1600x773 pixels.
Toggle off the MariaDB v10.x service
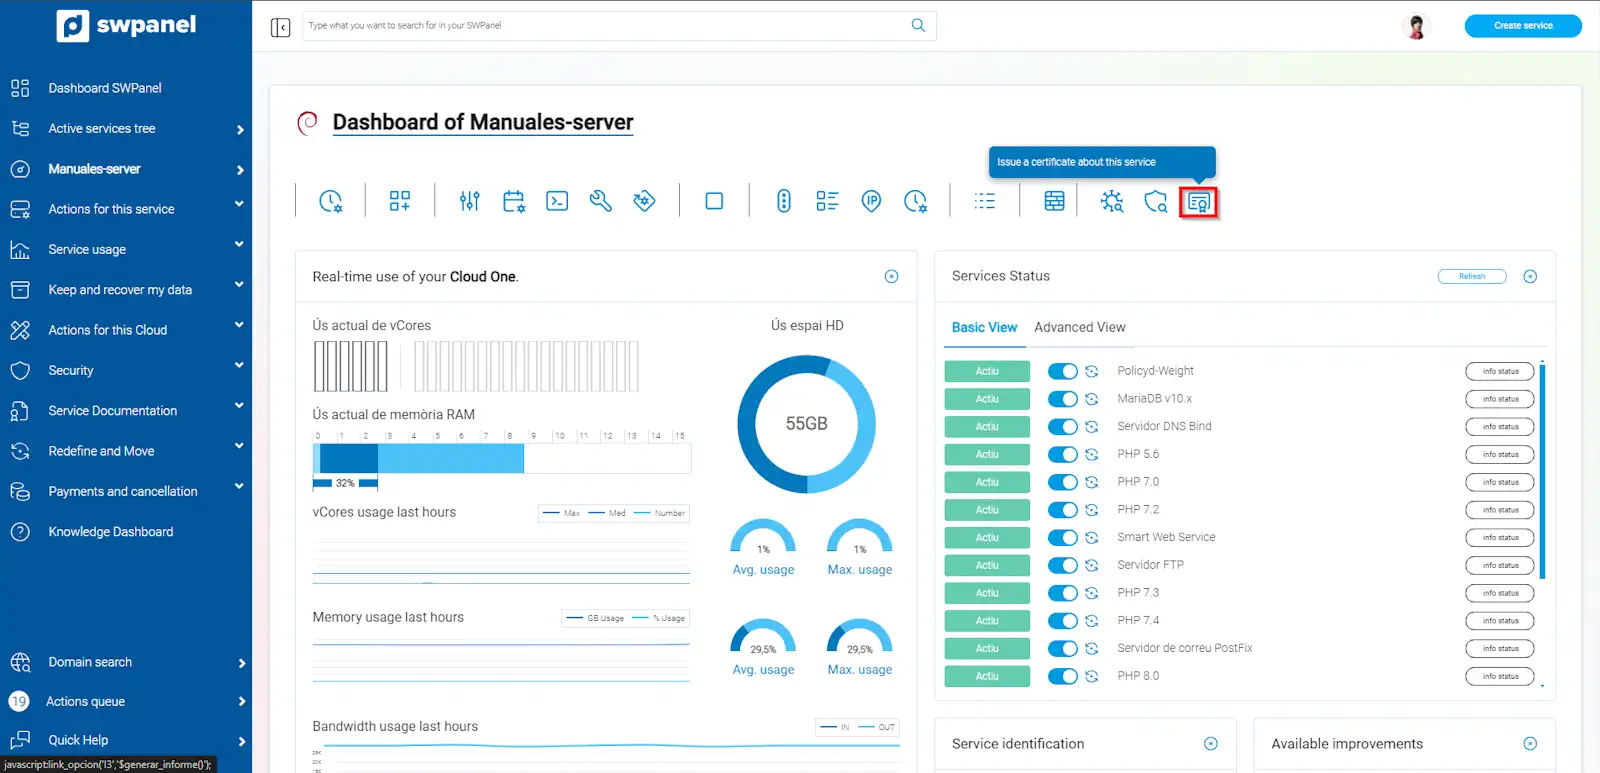click(1062, 399)
